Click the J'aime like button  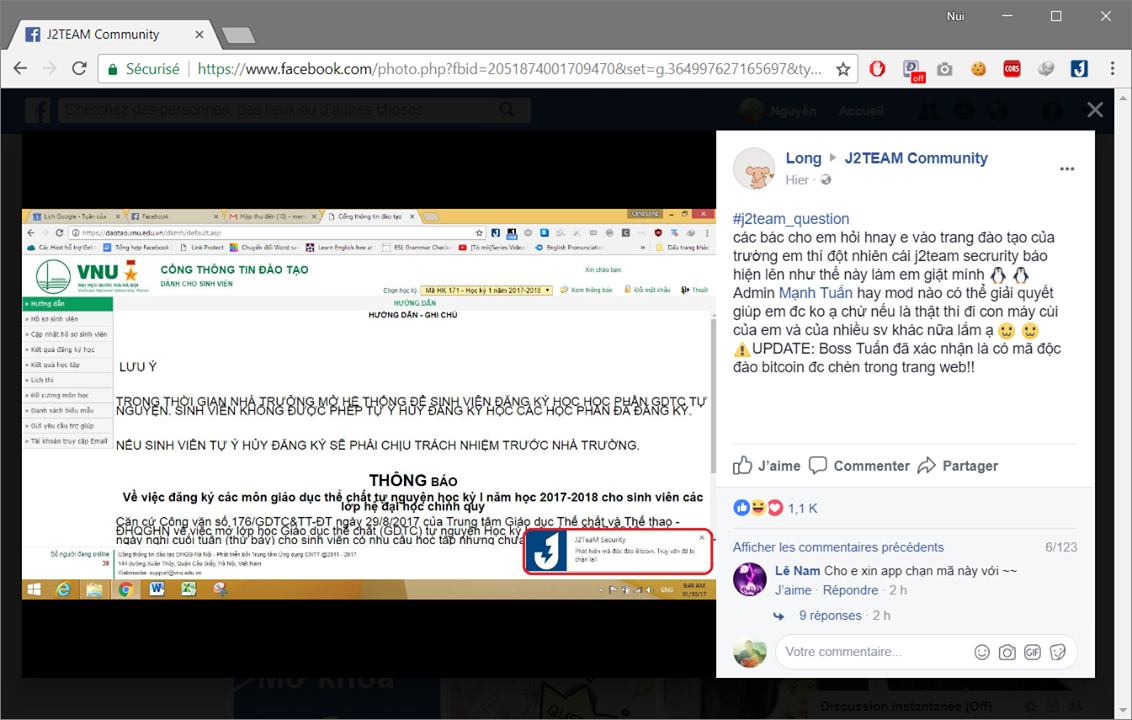[x=767, y=466]
